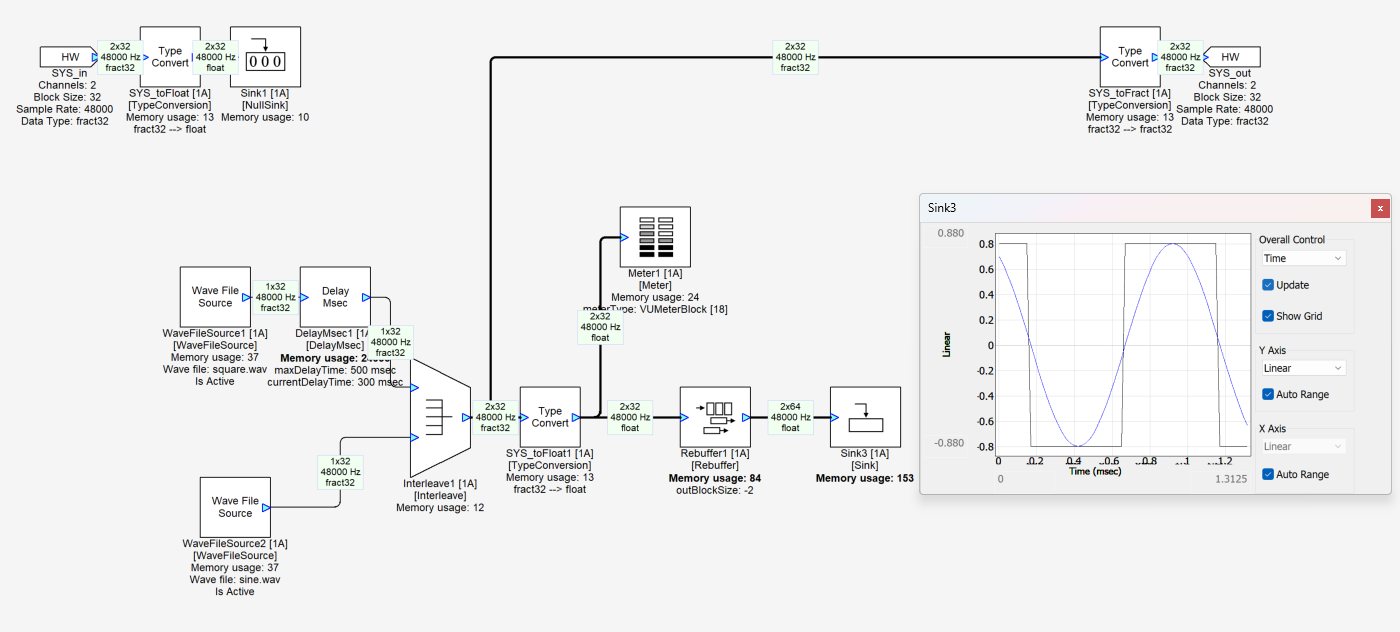Select the square.wav Wave File Source block
The width and height of the screenshot is (1400, 632).
pyautogui.click(x=215, y=297)
